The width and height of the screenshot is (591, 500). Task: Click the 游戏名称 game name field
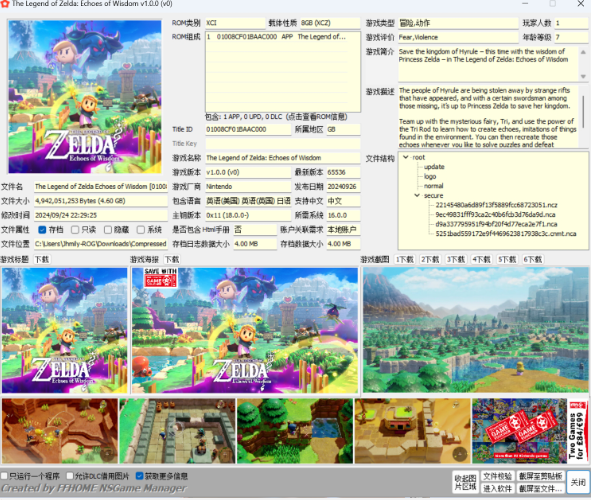[x=283, y=158]
